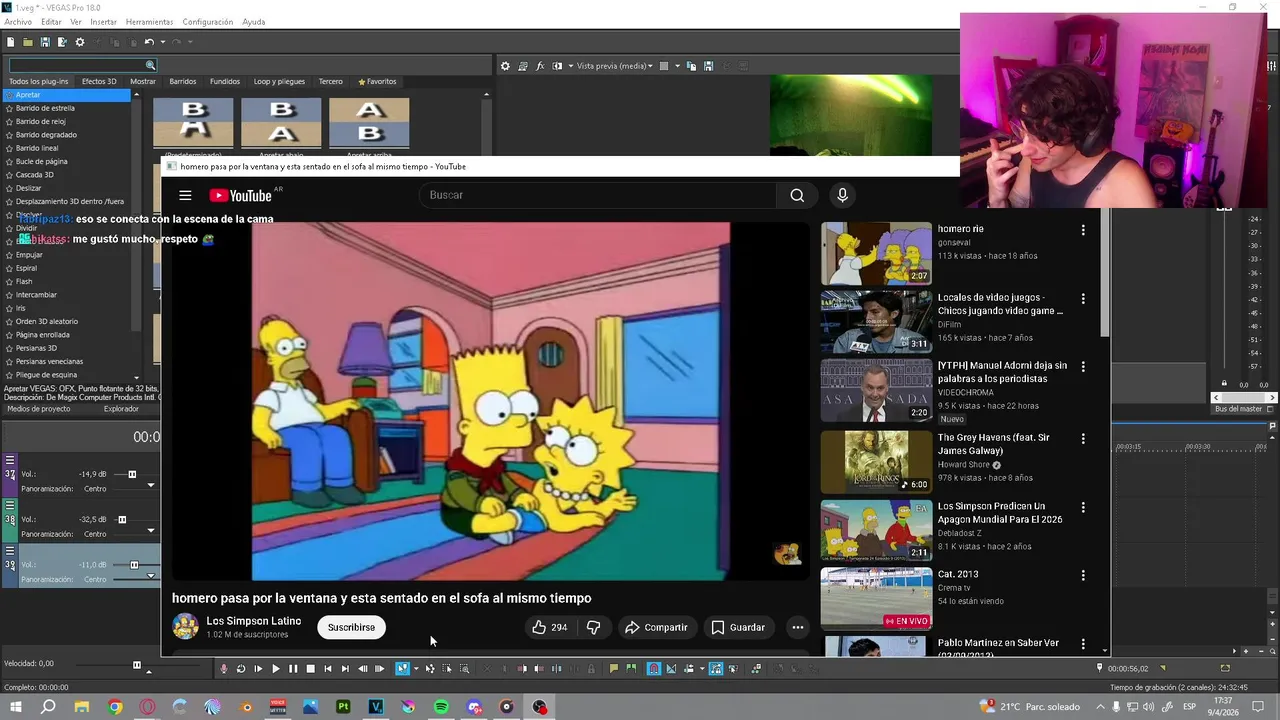Save the project with the floppy icon
Viewport: 1280px width, 720px height.
point(45,42)
